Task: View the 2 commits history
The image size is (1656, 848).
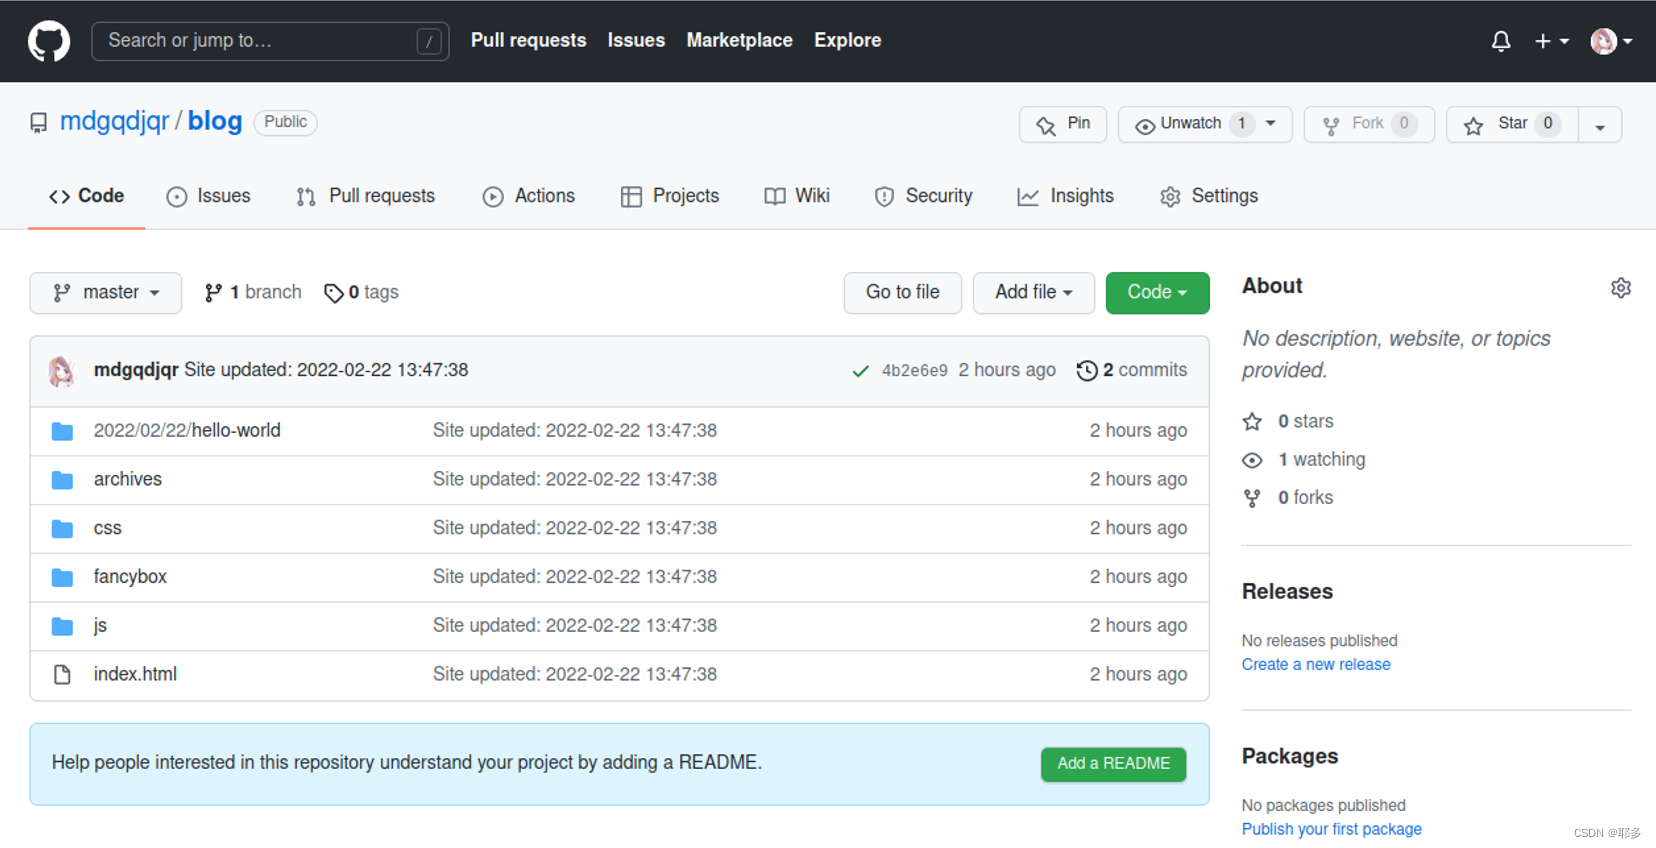Action: click(1132, 370)
